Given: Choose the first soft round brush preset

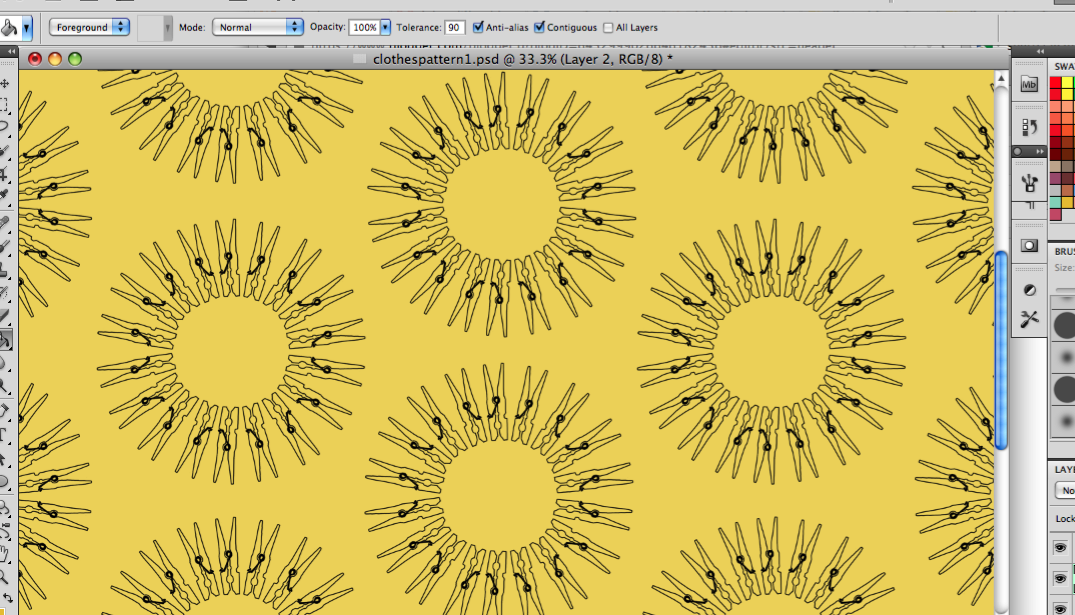Looking at the screenshot, I should [x=1065, y=357].
